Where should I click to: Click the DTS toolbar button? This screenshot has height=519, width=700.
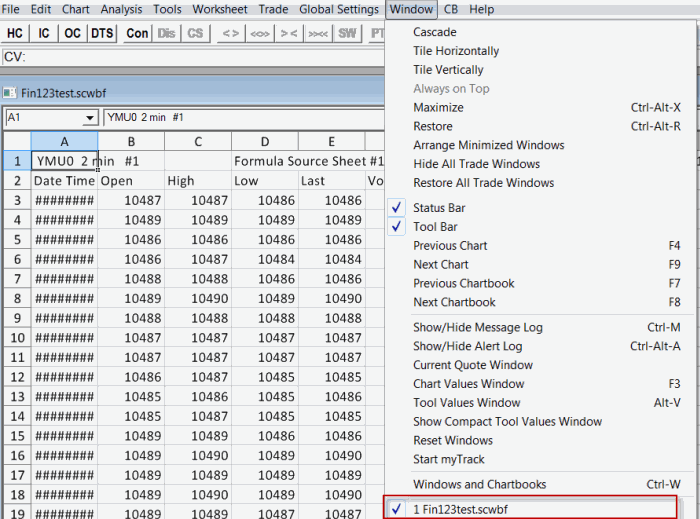(x=102, y=33)
